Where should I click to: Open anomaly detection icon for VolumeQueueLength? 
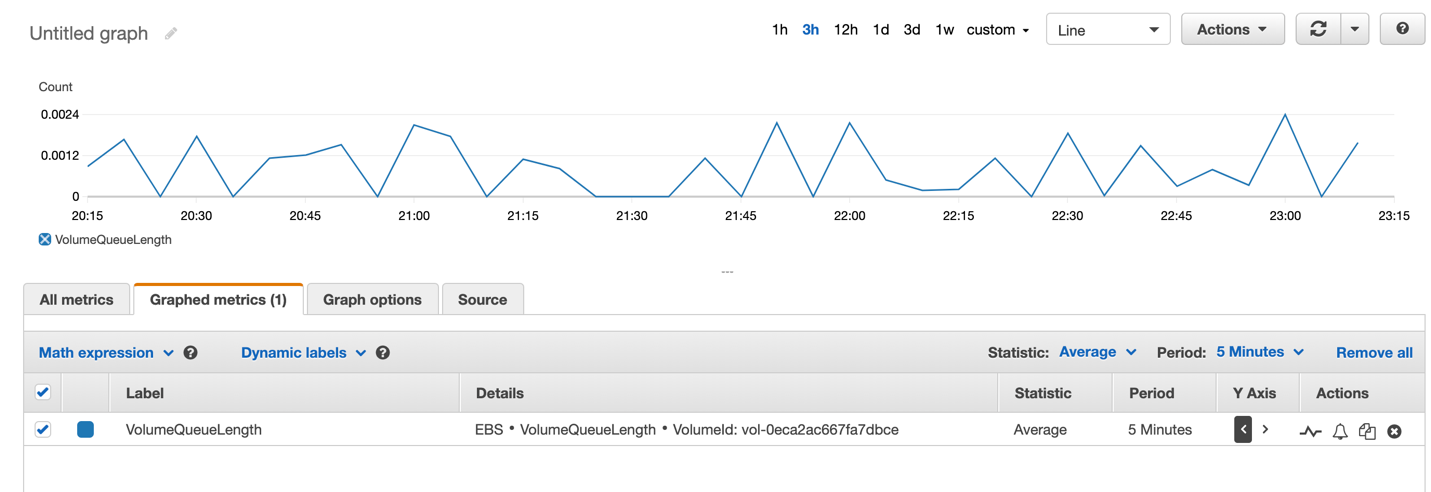1310,431
